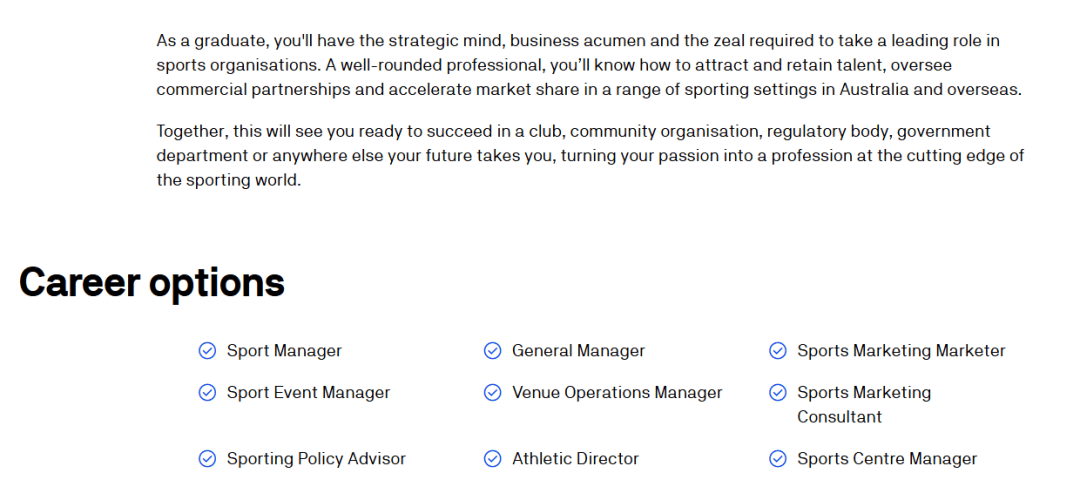
Task: Select the Sport Manager career text
Action: click(284, 351)
